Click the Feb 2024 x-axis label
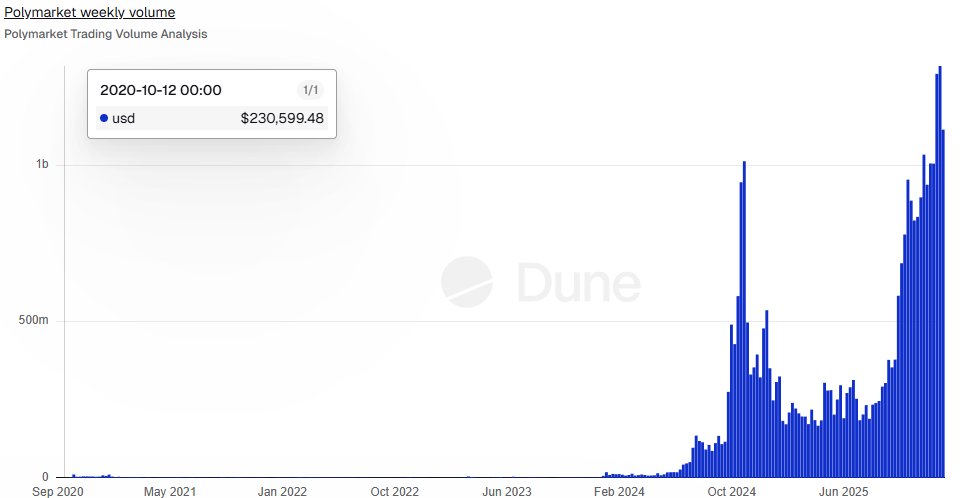The width and height of the screenshot is (961, 498). click(619, 491)
